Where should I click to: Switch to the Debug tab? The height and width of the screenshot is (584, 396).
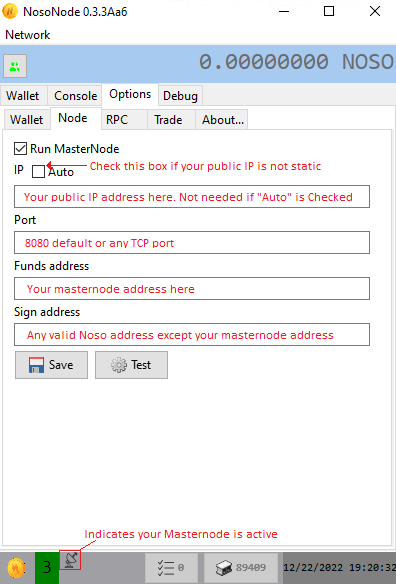pos(180,96)
